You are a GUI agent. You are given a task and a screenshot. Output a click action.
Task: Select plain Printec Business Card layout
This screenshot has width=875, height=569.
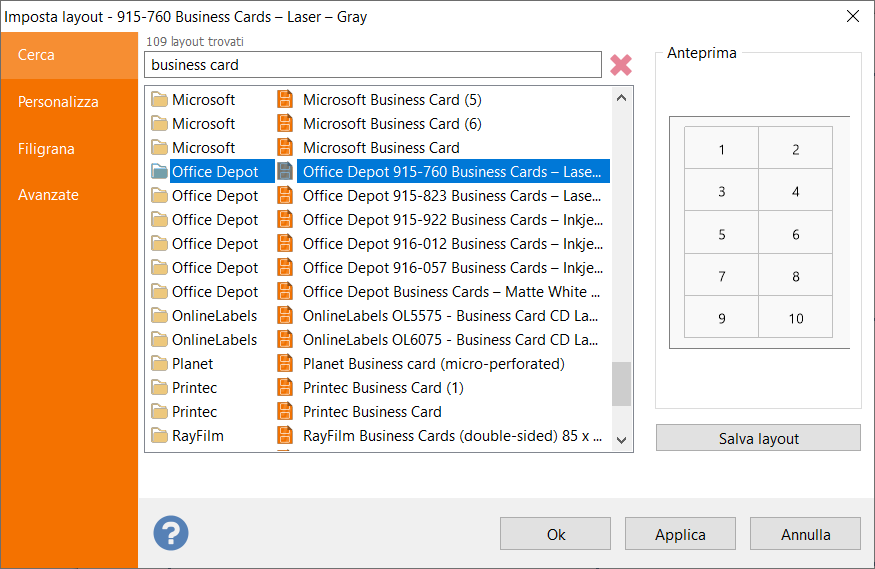[x=372, y=412]
